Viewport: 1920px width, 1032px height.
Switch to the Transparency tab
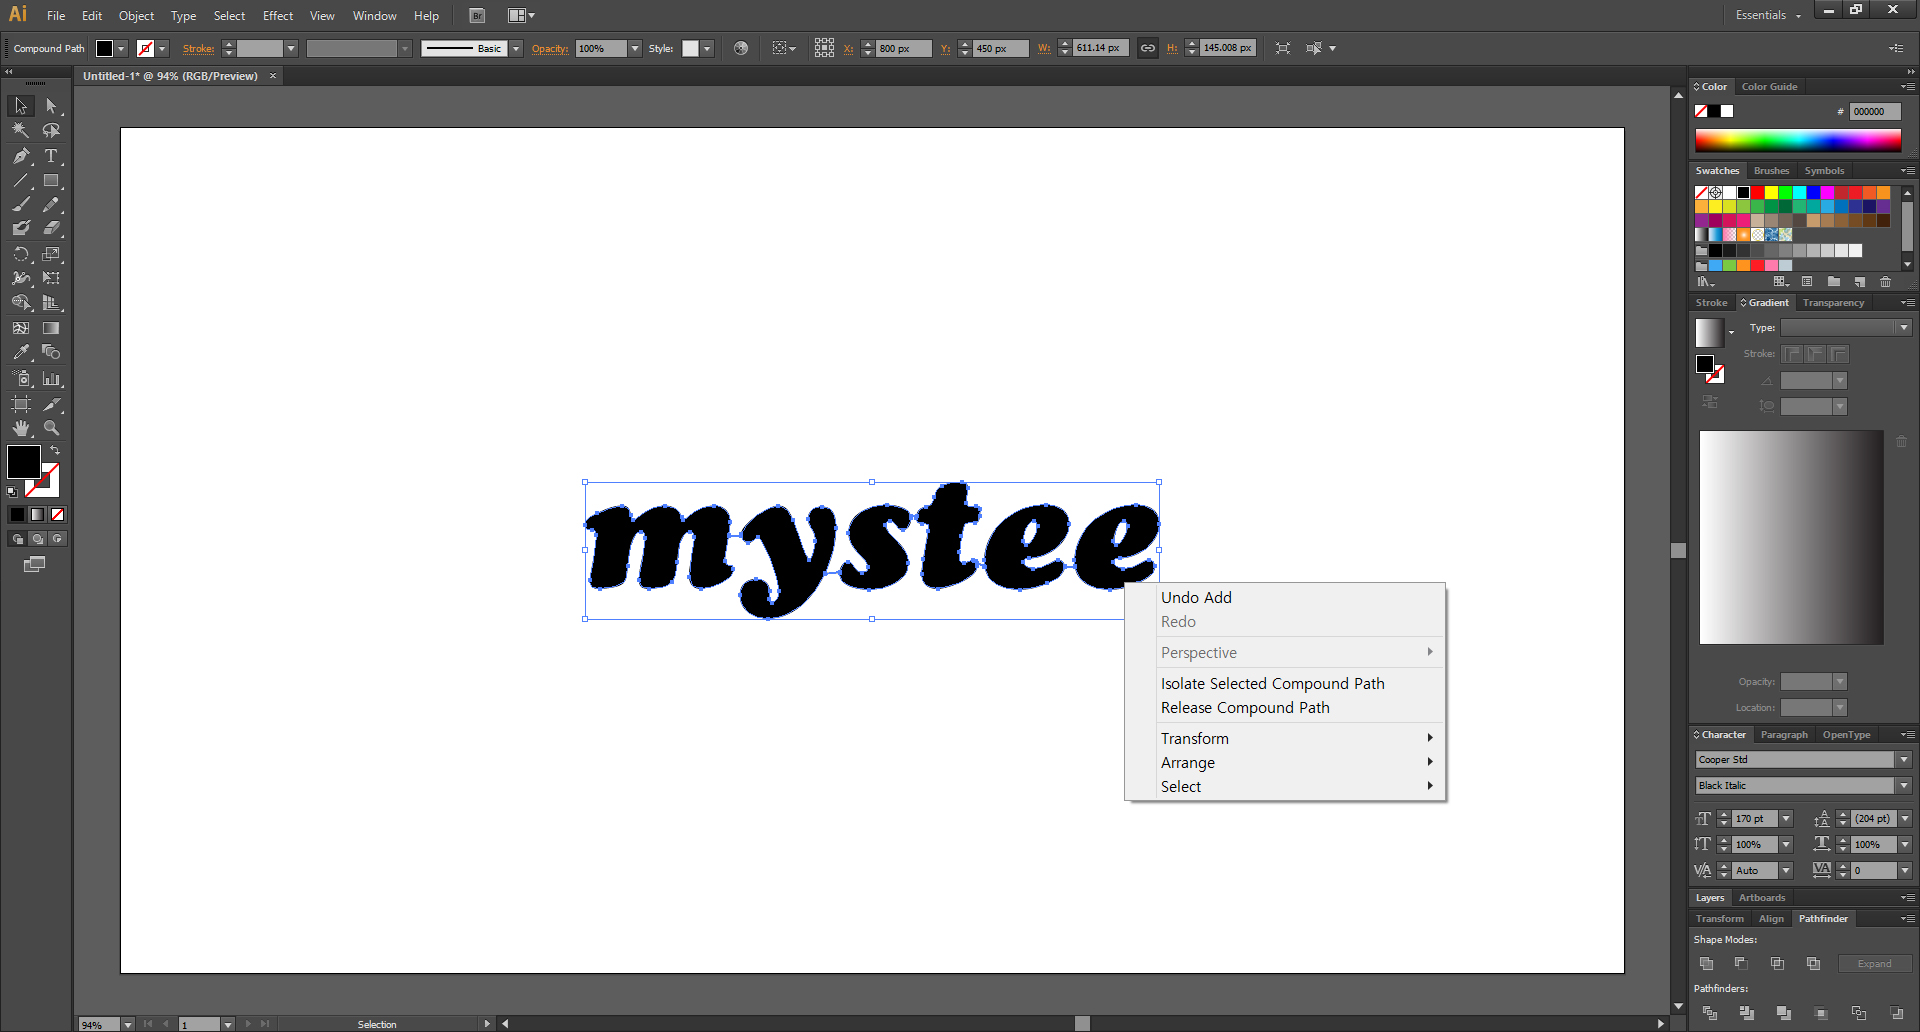1833,303
